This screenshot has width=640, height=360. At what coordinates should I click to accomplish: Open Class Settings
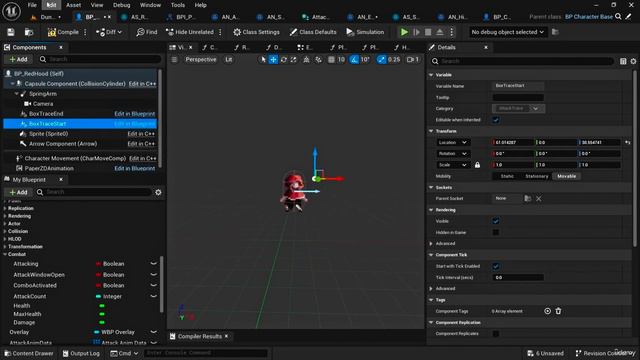click(x=256, y=32)
